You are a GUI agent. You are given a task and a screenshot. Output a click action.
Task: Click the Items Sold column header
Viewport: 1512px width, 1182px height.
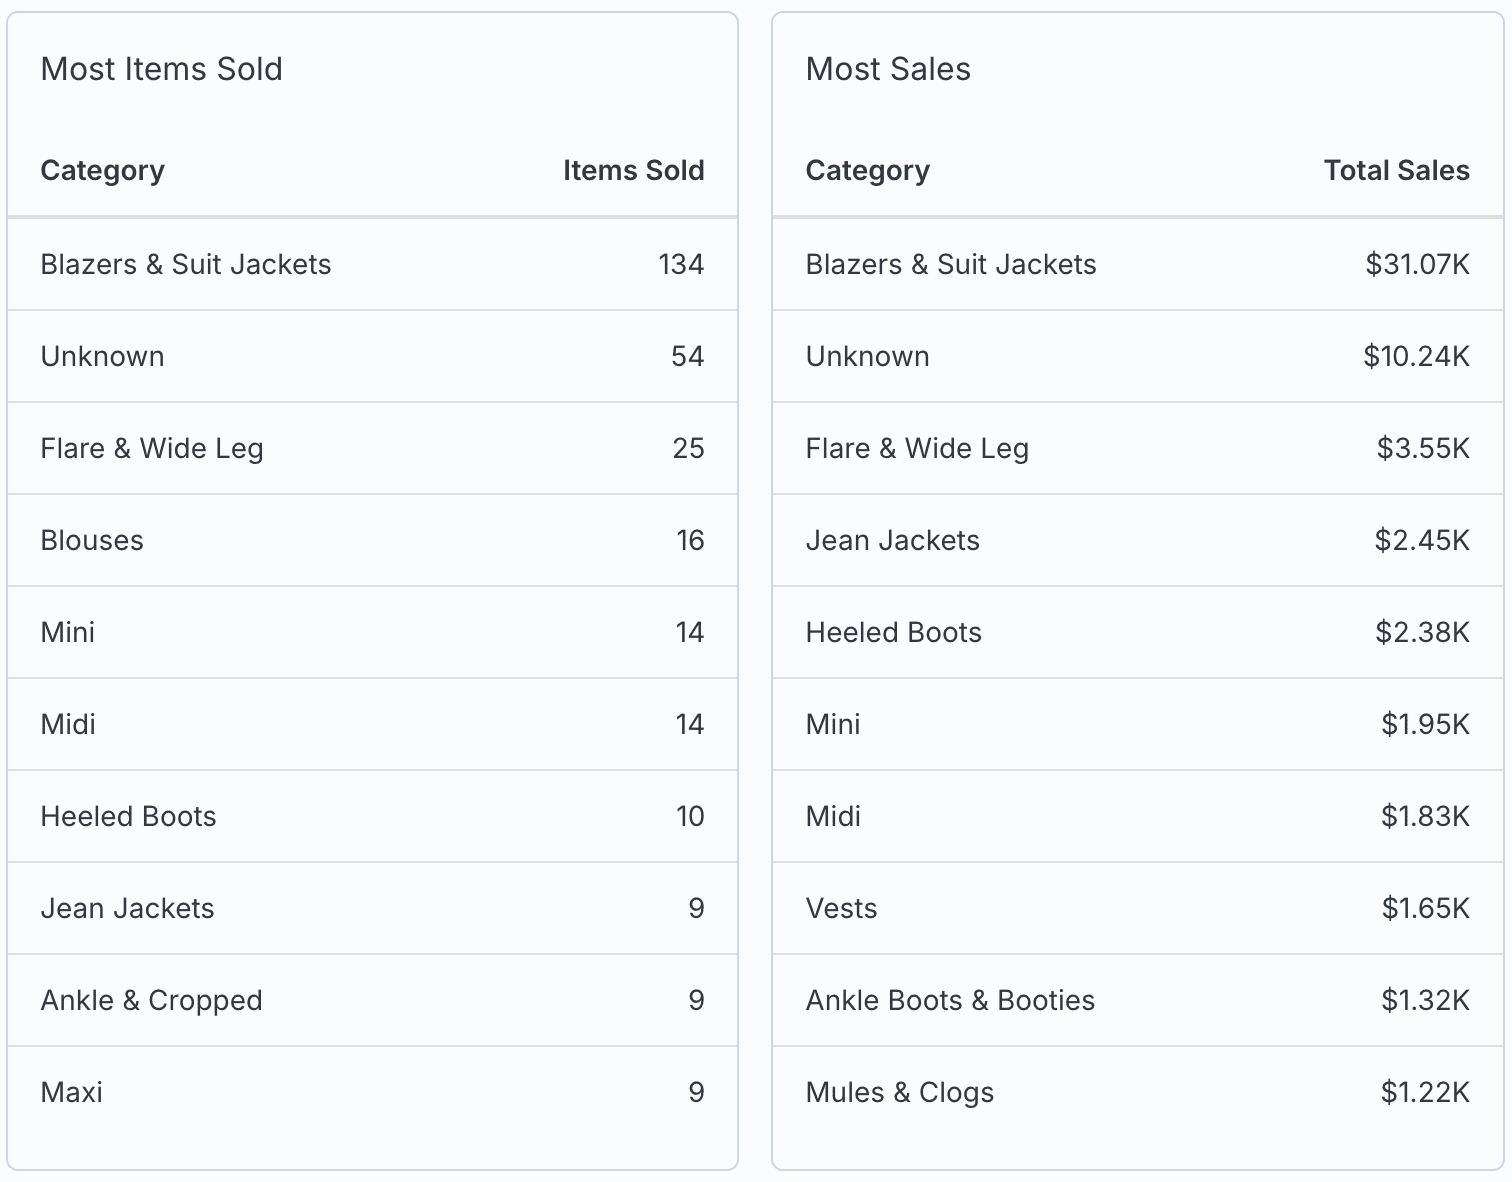point(633,170)
